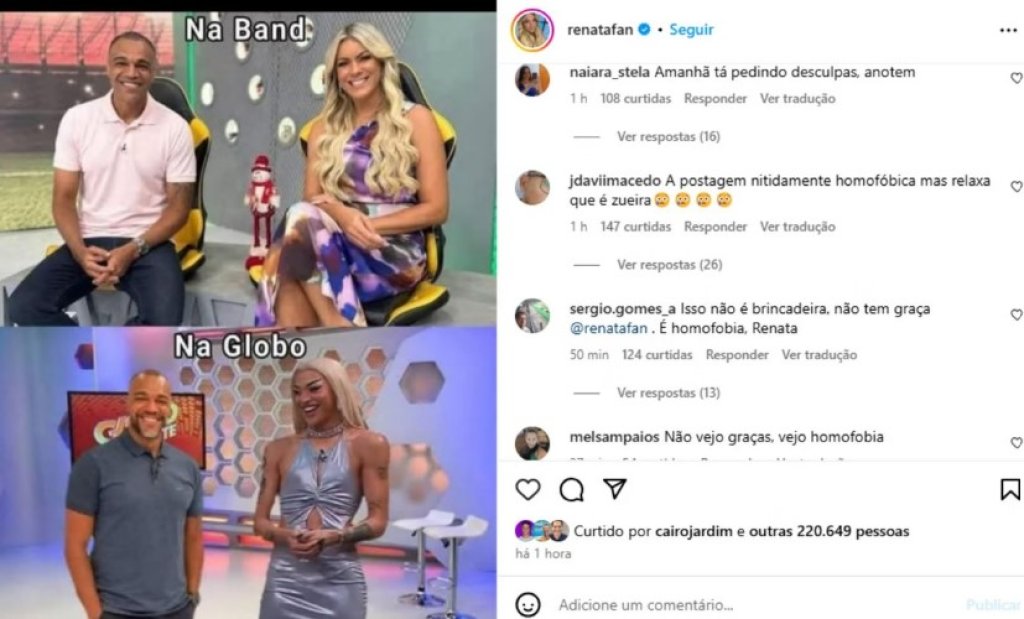Like jdaviimacedo's comment heart
The height and width of the screenshot is (619, 1024).
coord(1017,187)
